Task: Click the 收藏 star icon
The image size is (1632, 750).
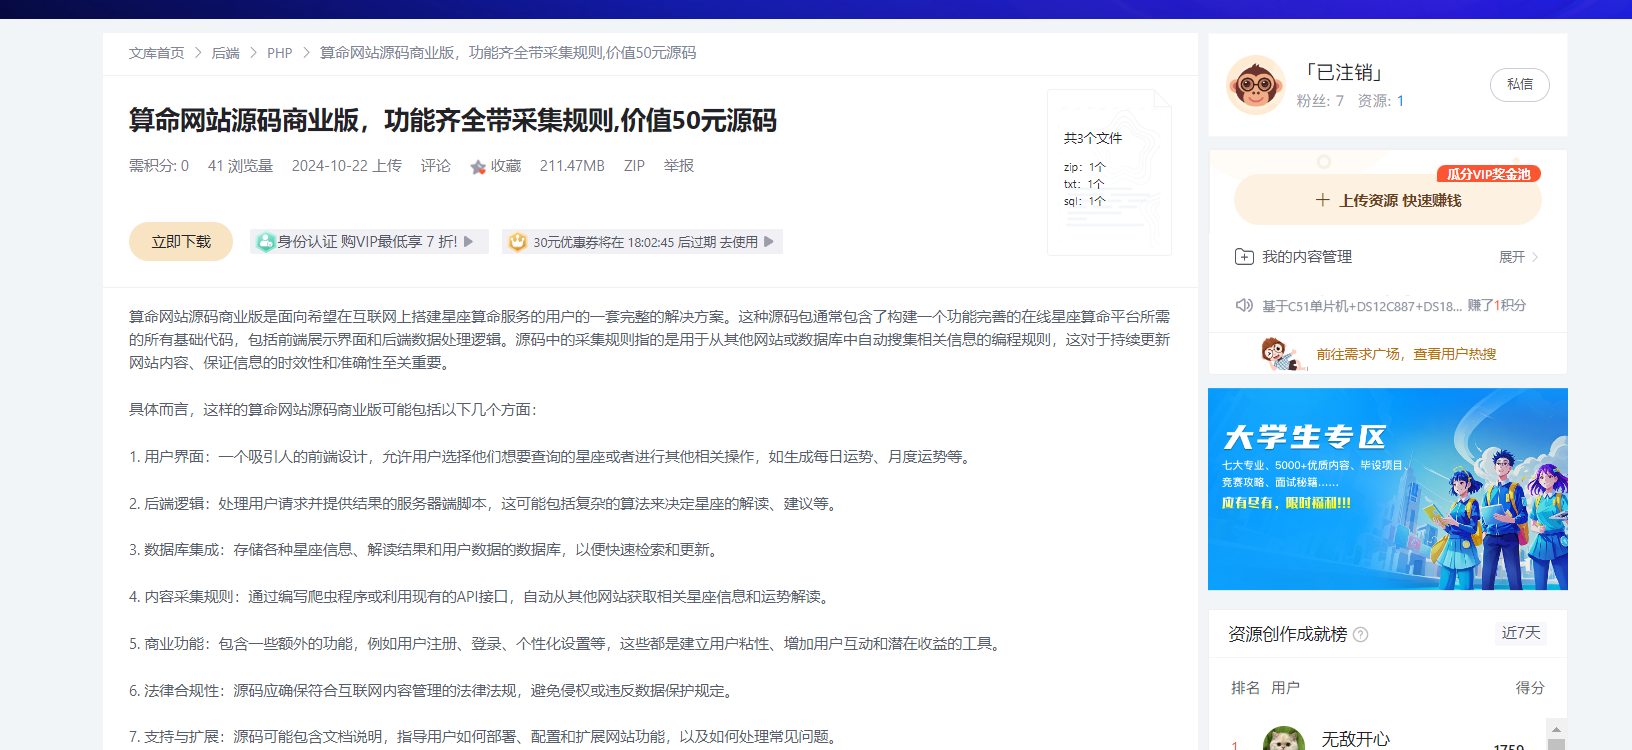Action: (478, 167)
